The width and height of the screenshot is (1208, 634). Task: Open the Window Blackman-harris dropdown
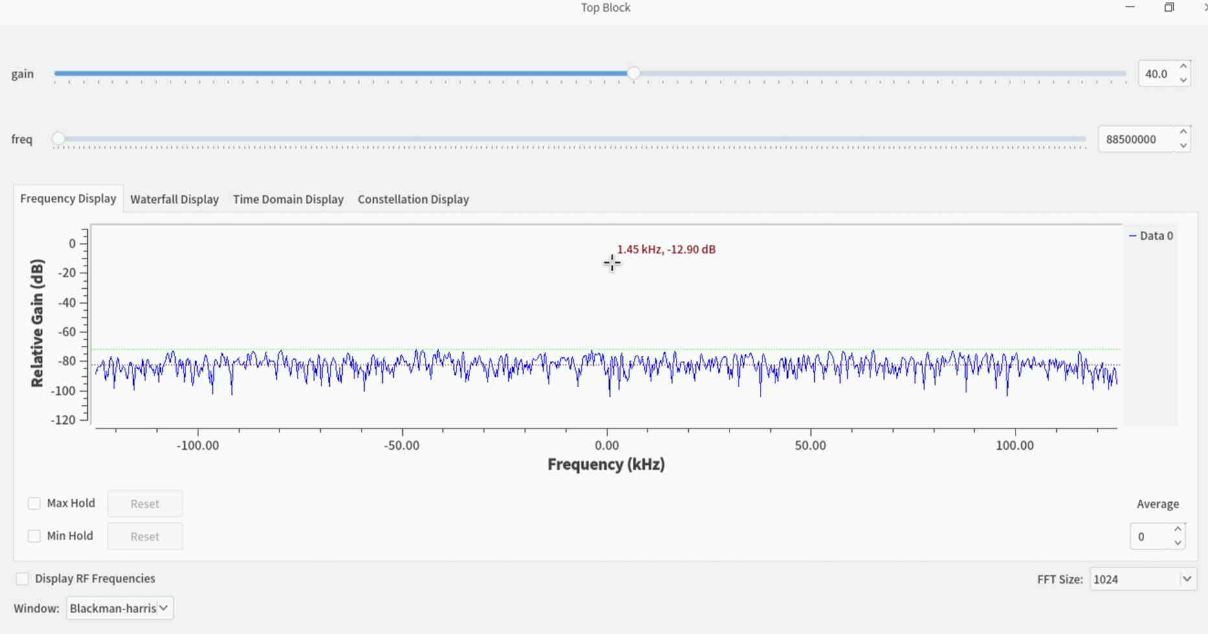(x=119, y=608)
